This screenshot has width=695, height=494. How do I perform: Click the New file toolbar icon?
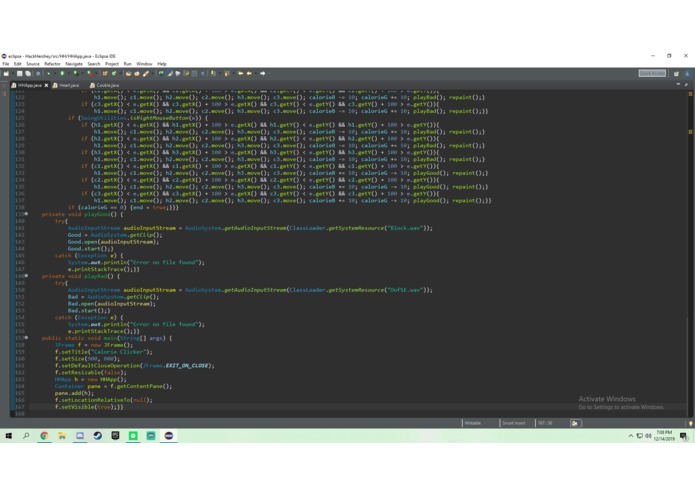(x=6, y=73)
